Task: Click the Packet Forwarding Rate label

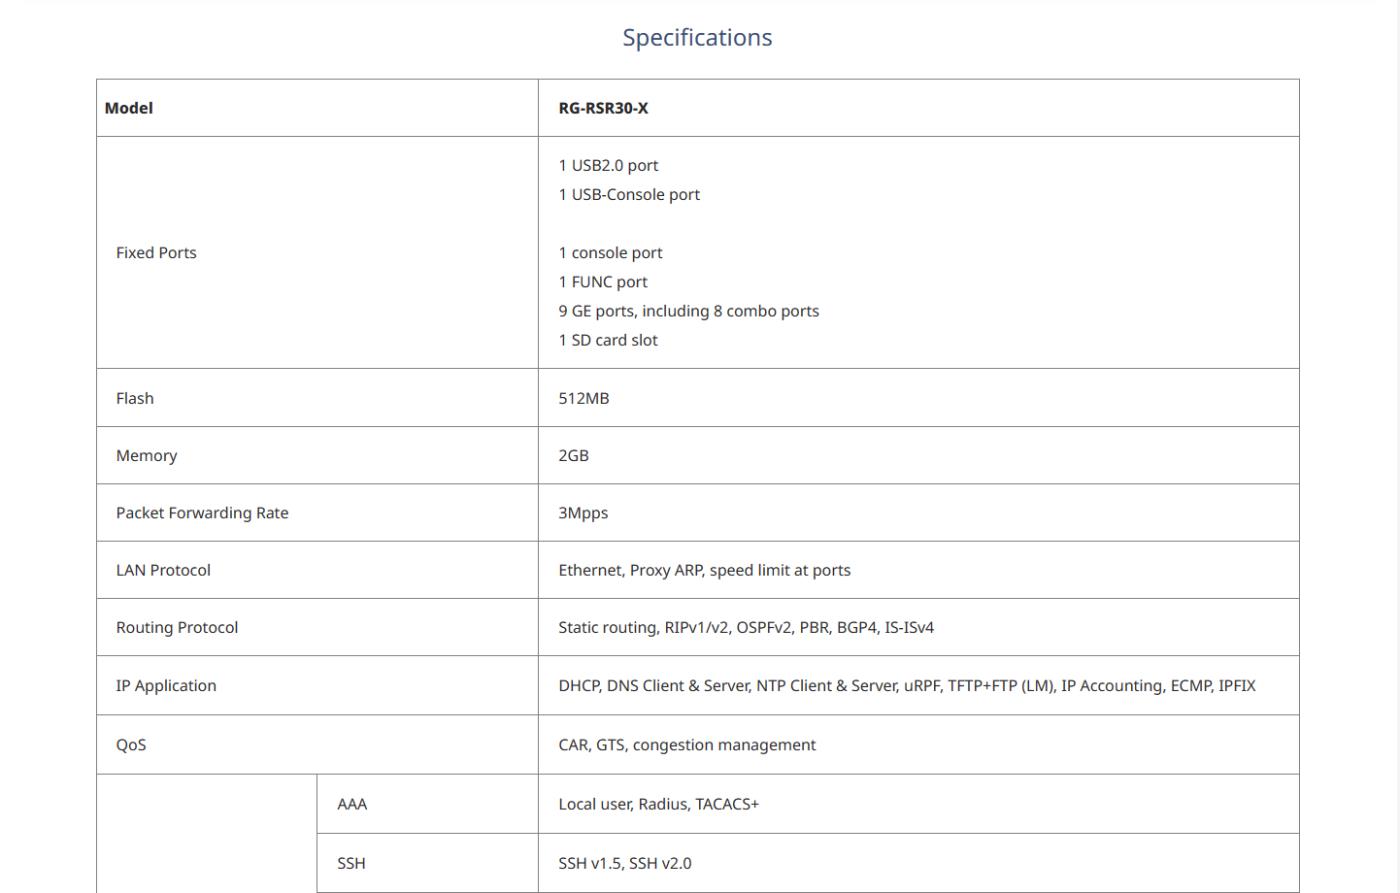Action: [x=202, y=513]
